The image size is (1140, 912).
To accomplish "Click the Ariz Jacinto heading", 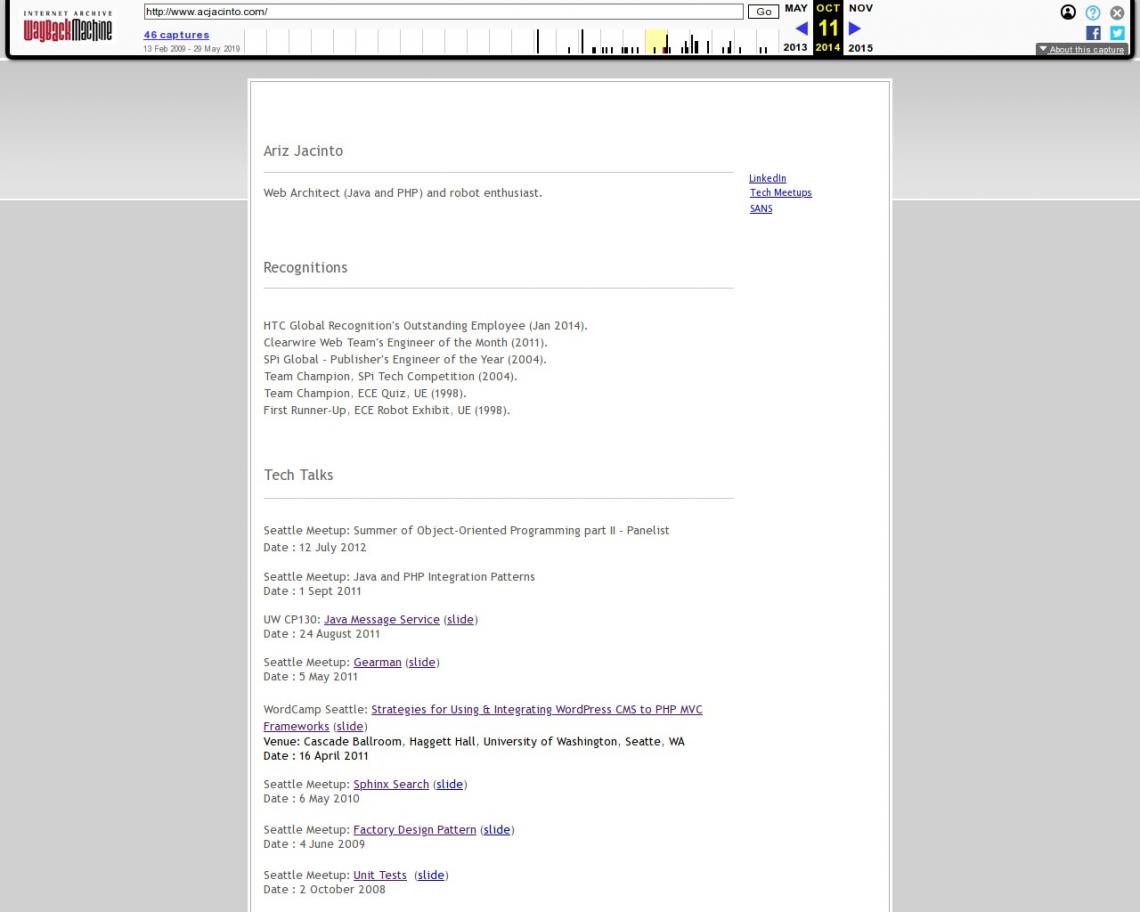I will (x=303, y=151).
